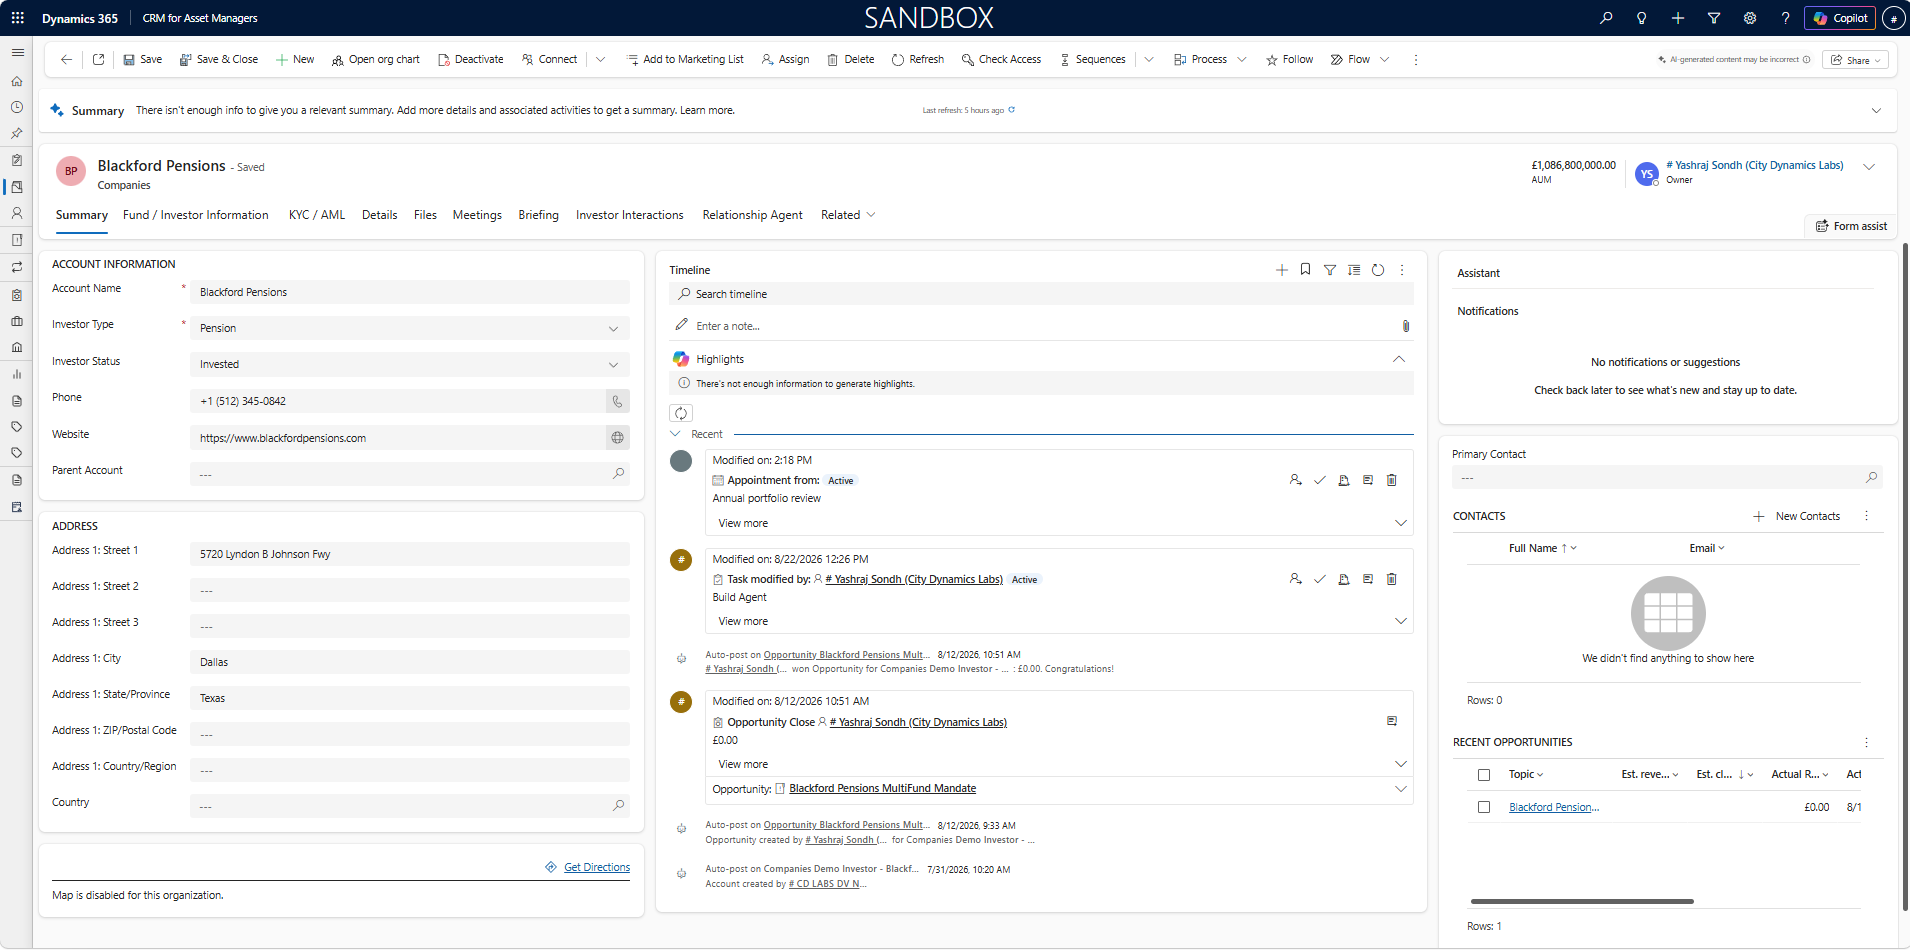
Task: Open the KYC / AML tab
Action: (317, 215)
